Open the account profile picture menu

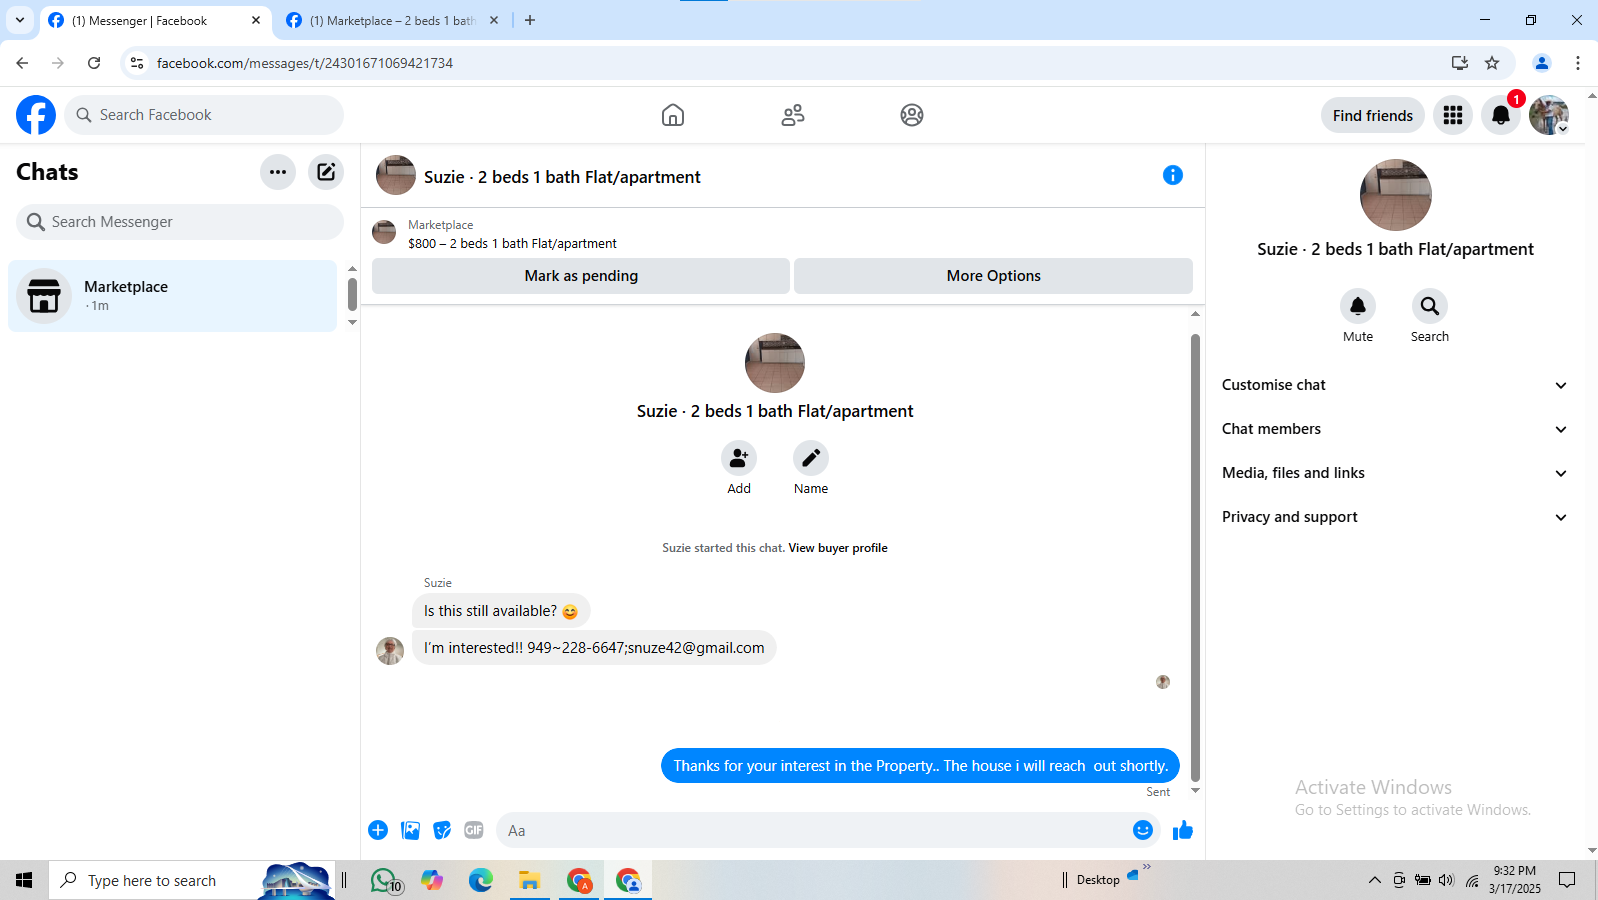point(1549,115)
